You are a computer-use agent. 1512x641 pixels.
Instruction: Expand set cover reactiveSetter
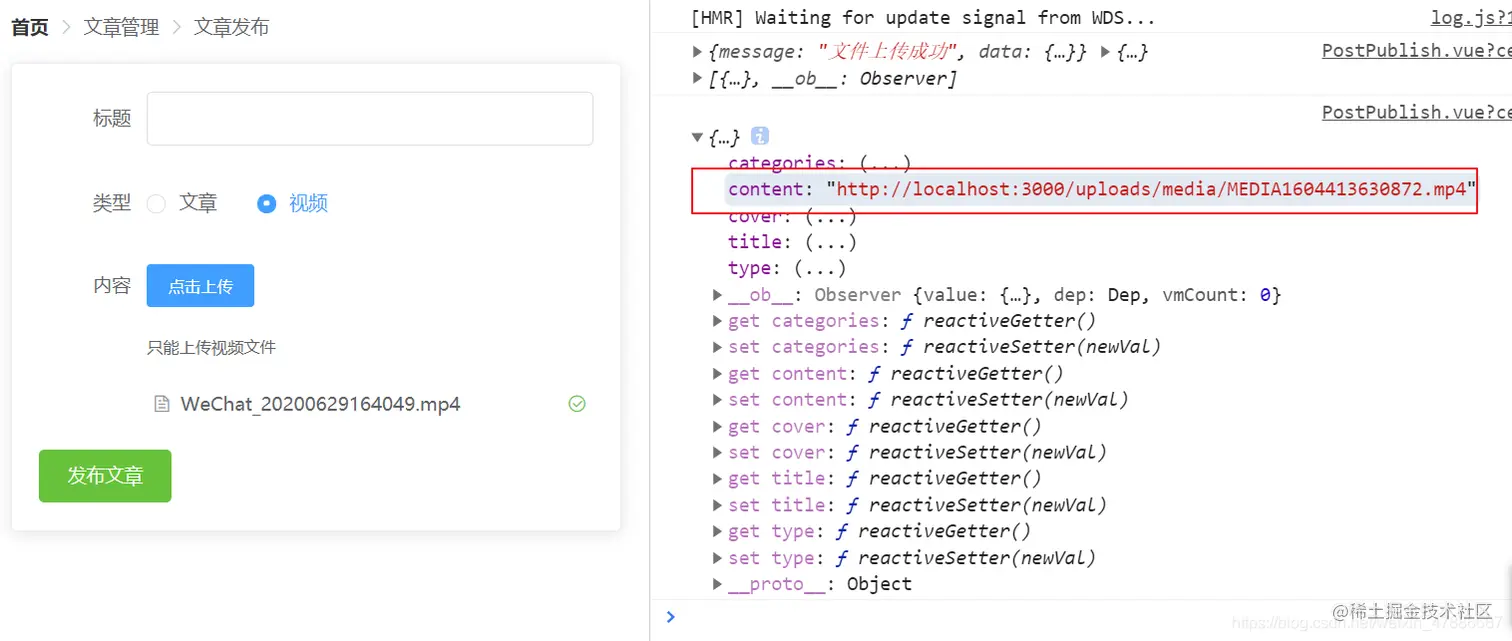(x=718, y=453)
